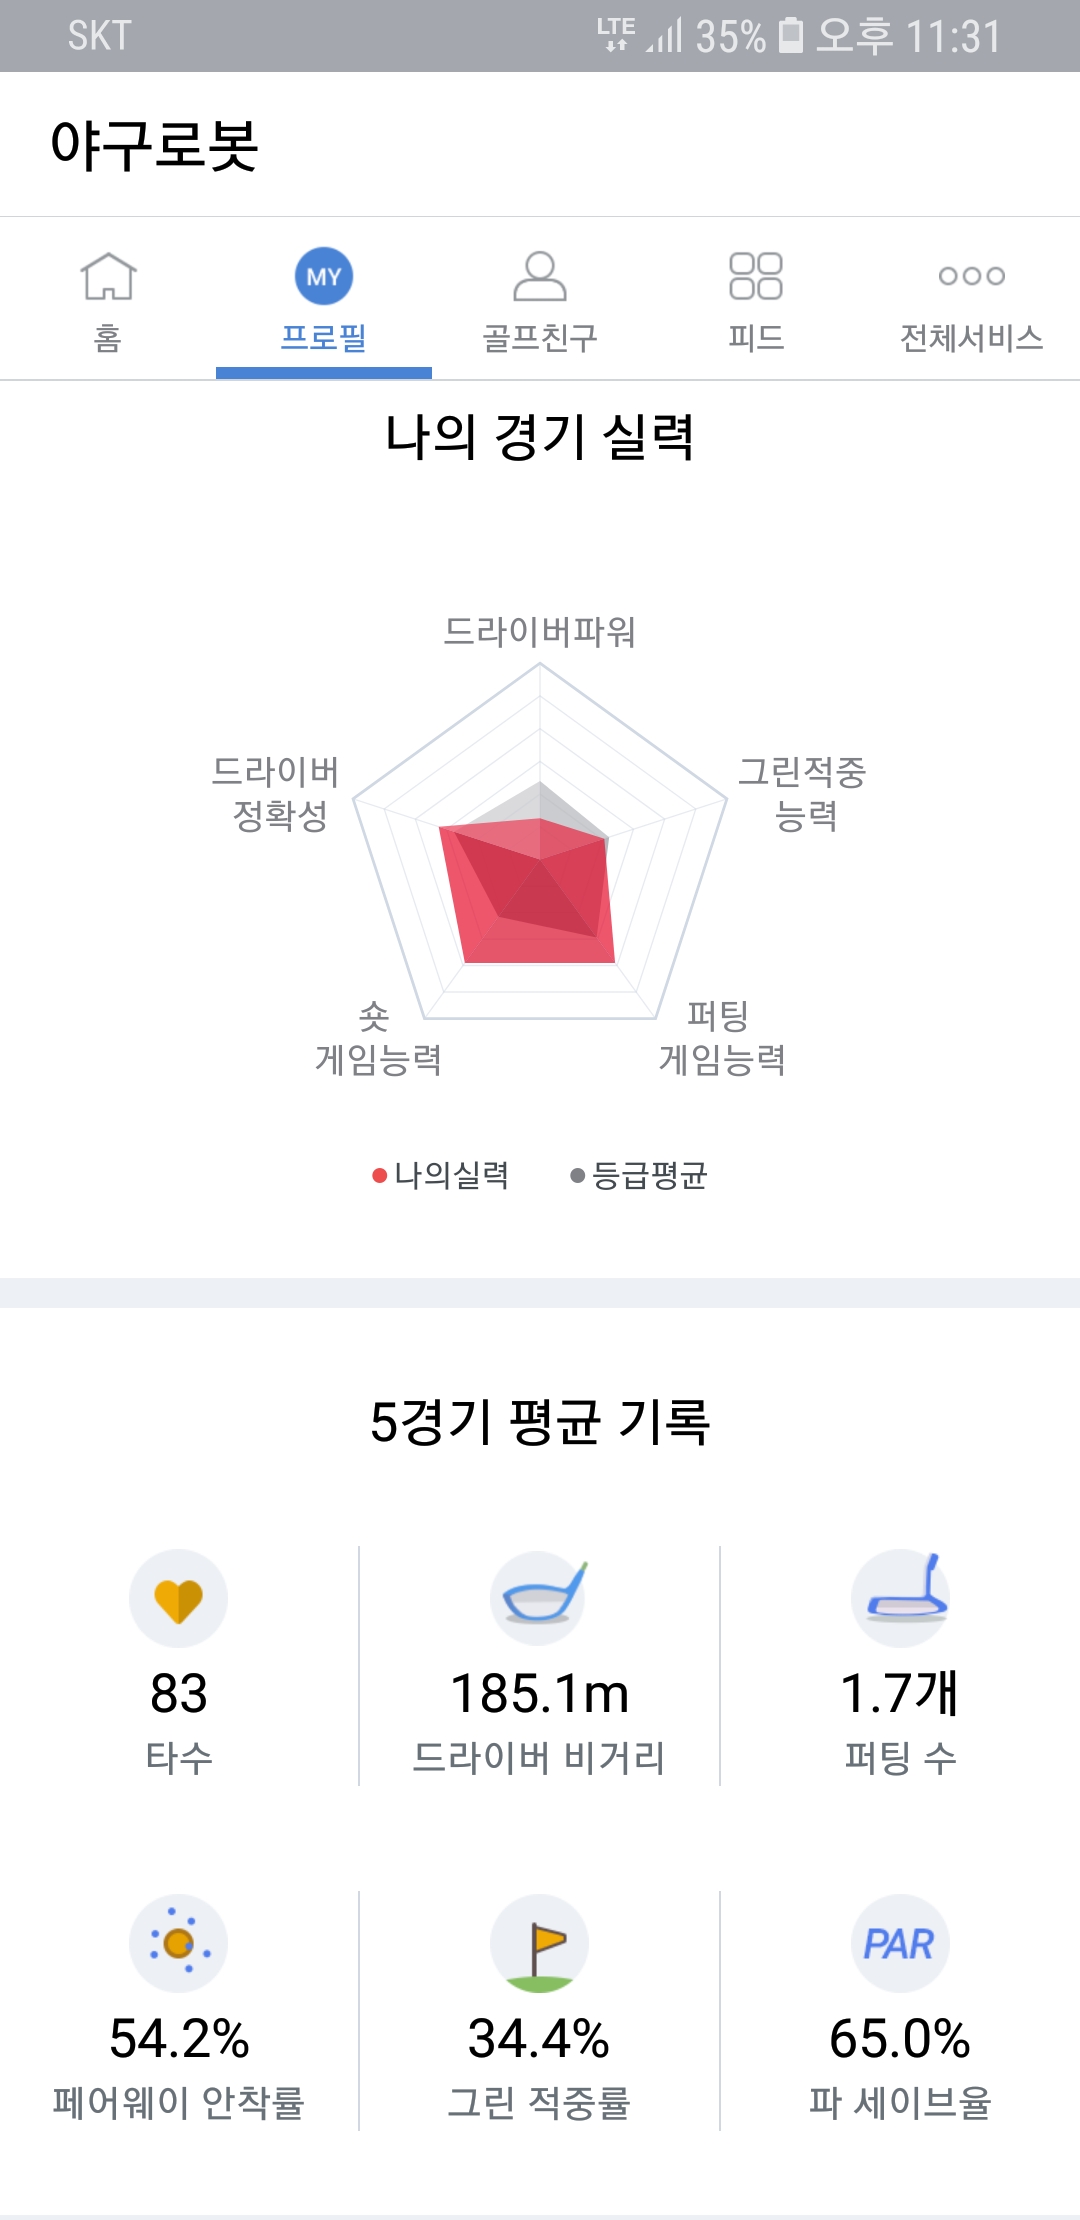Tap the Home house icon

coord(108,276)
